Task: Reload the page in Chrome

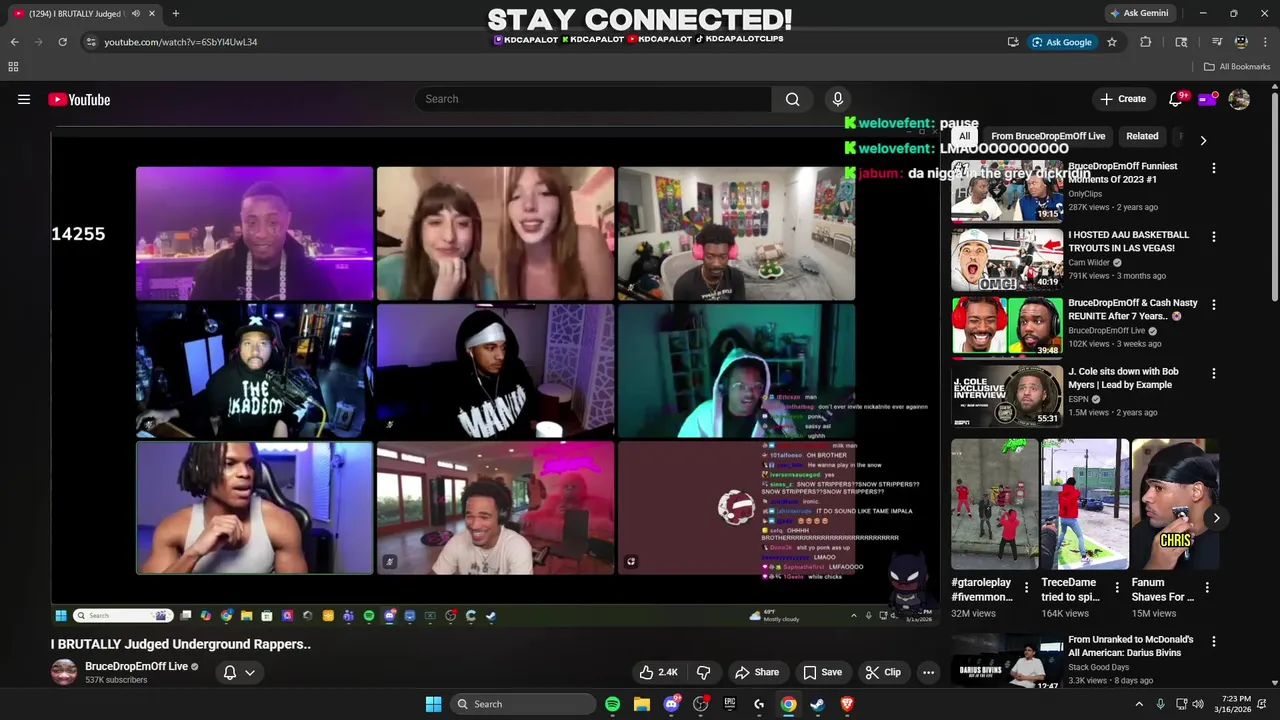Action: [x=62, y=42]
